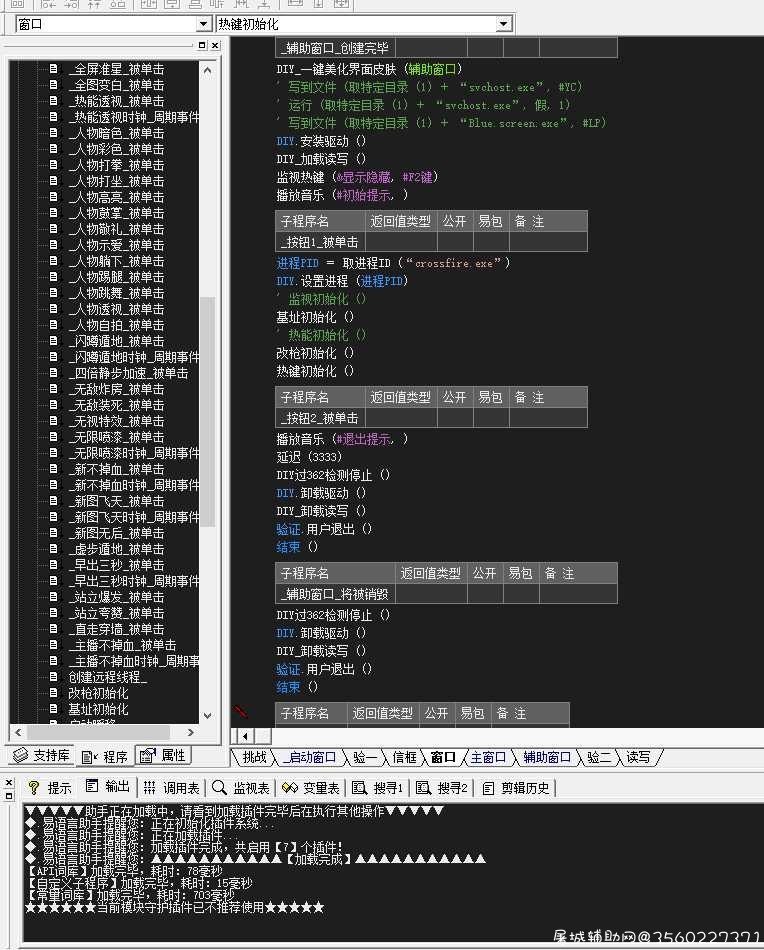Screen dimensions: 764x950
Task: Open the 输出 output tab
Action: 108,786
